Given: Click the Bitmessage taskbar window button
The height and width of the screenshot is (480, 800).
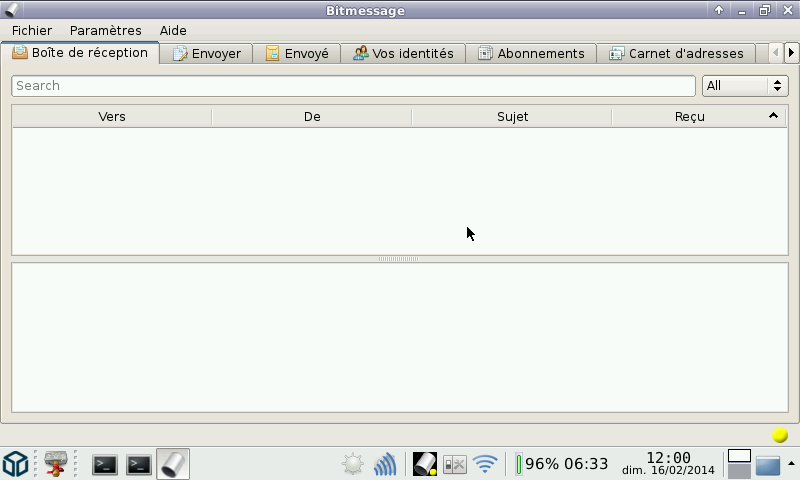Looking at the screenshot, I should pos(173,464).
